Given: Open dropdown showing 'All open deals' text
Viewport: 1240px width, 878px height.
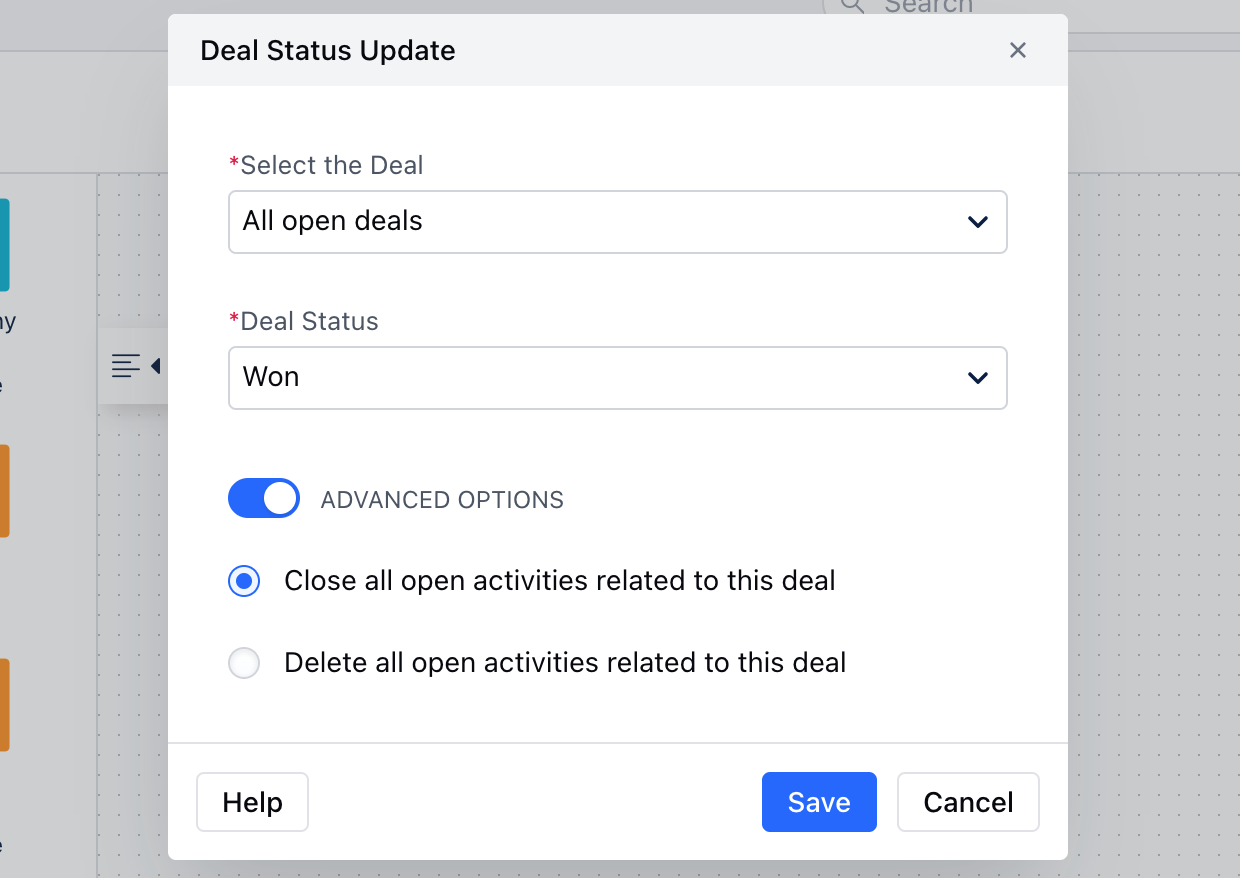Looking at the screenshot, I should pos(618,222).
